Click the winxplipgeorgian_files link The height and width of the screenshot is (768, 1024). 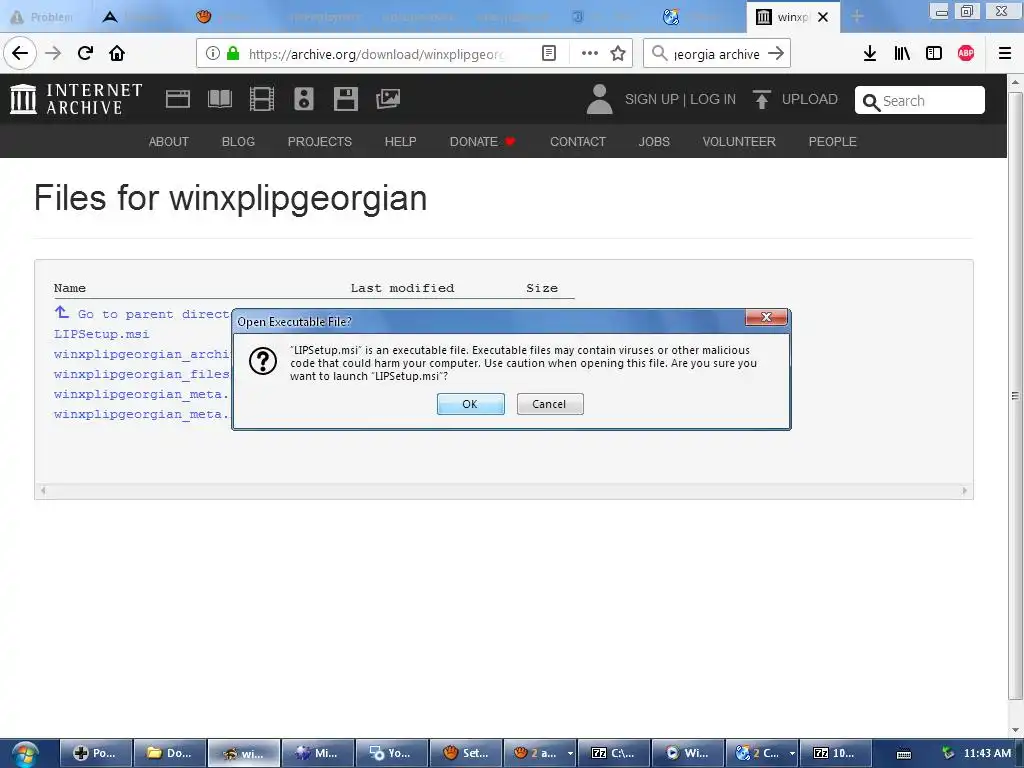pyautogui.click(x=142, y=374)
